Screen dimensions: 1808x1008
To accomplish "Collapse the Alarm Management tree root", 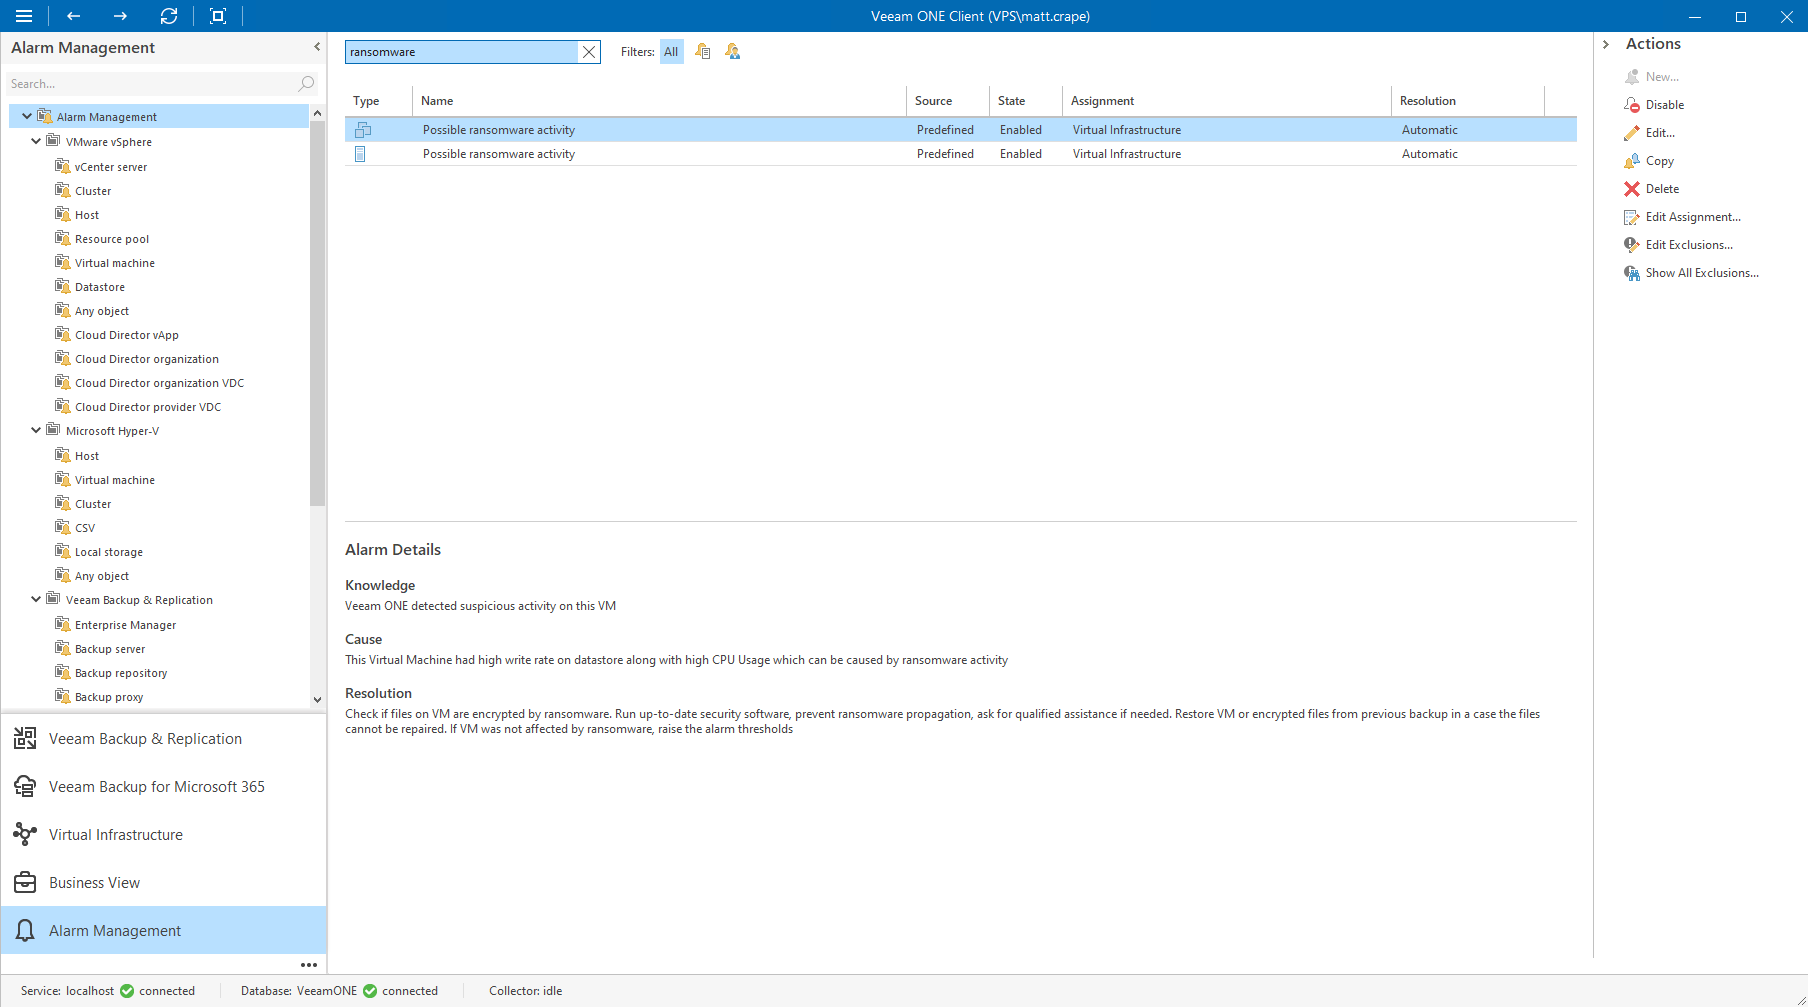I will tap(27, 116).
